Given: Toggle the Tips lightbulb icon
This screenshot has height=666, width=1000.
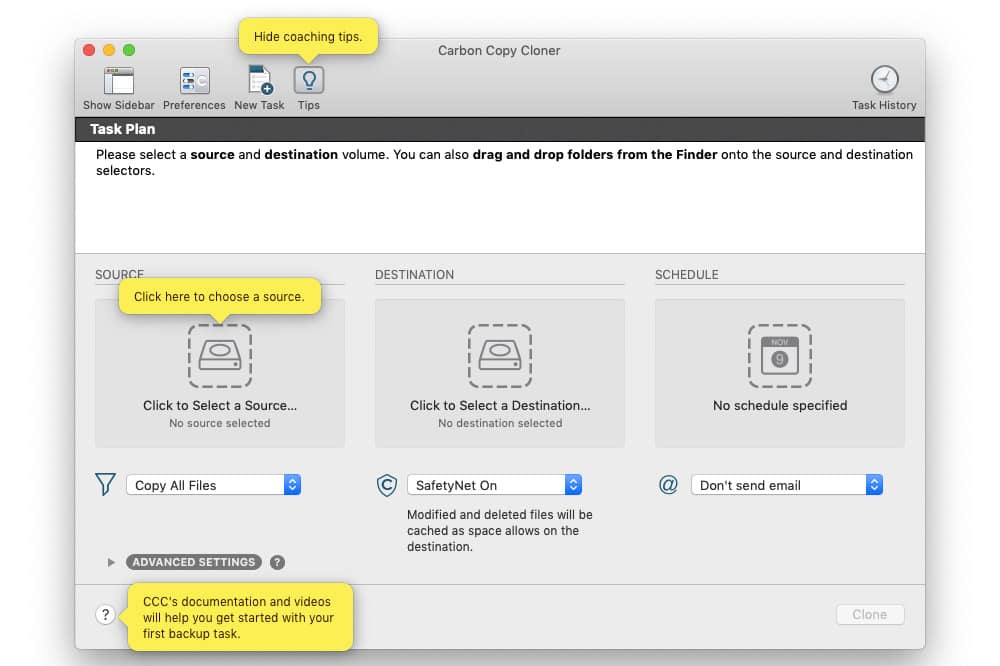Looking at the screenshot, I should click(309, 80).
